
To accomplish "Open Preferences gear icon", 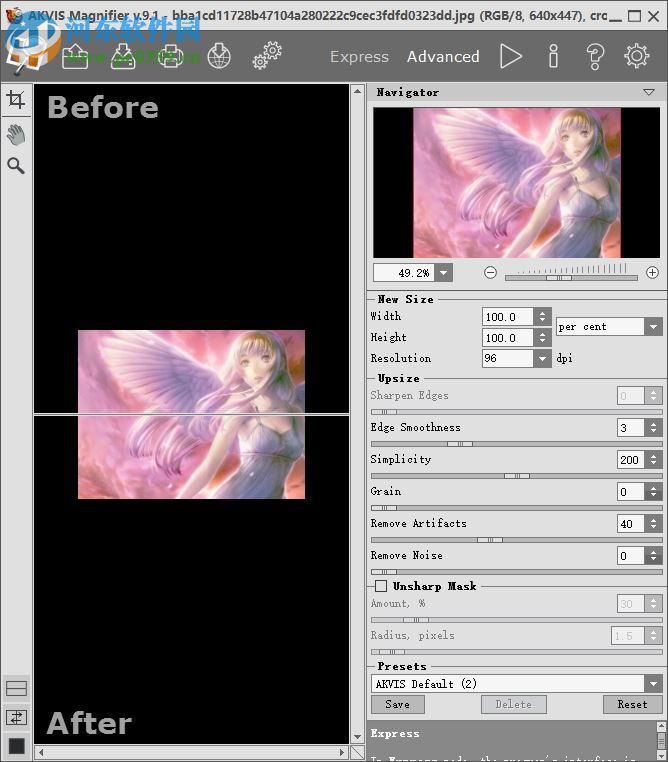I will click(x=637, y=56).
